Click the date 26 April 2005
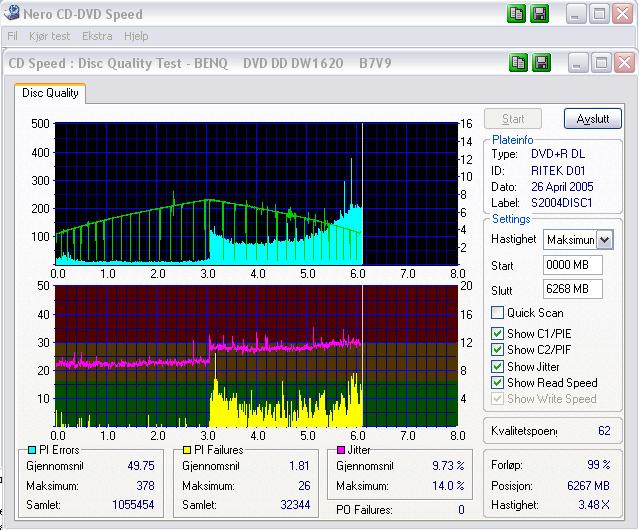Viewport: 640px width, 530px height. [562, 187]
